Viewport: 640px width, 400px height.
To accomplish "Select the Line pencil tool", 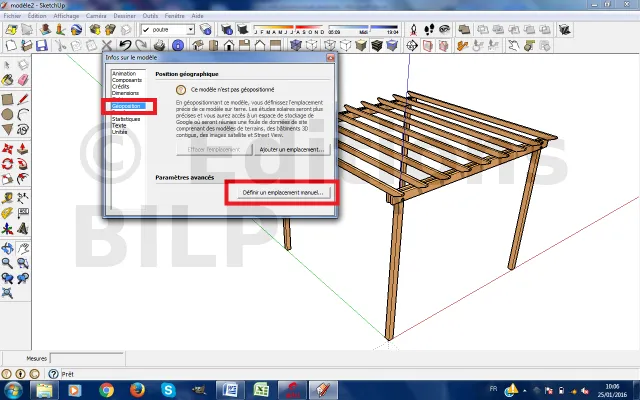I will coord(27,98).
